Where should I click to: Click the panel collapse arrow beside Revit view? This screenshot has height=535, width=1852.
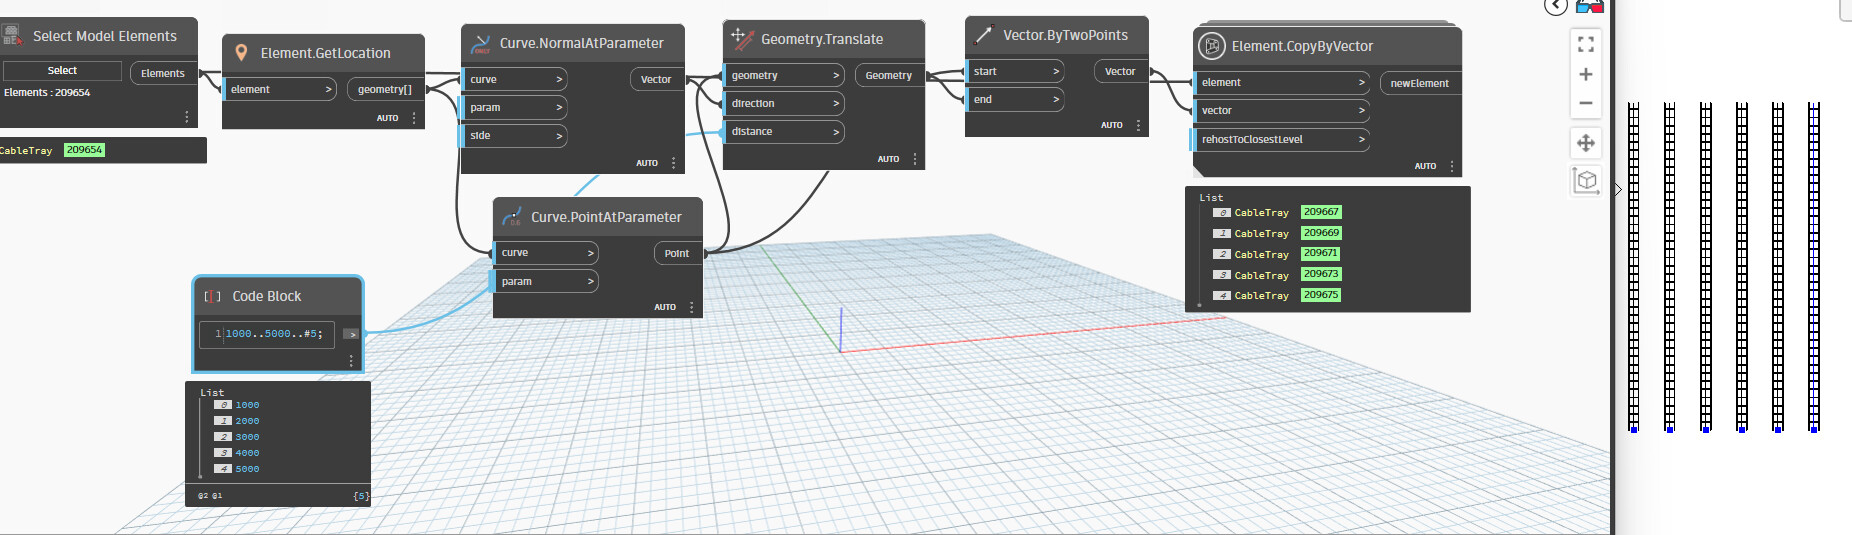click(x=1618, y=189)
